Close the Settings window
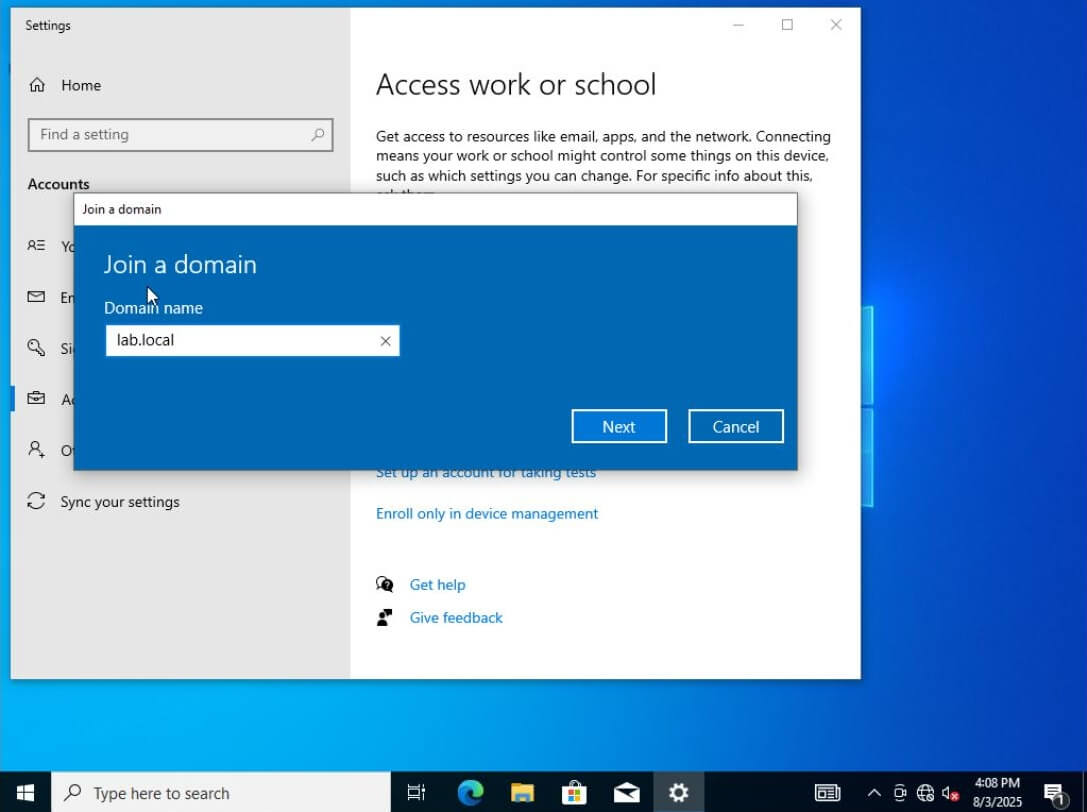The image size is (1087, 812). click(836, 25)
